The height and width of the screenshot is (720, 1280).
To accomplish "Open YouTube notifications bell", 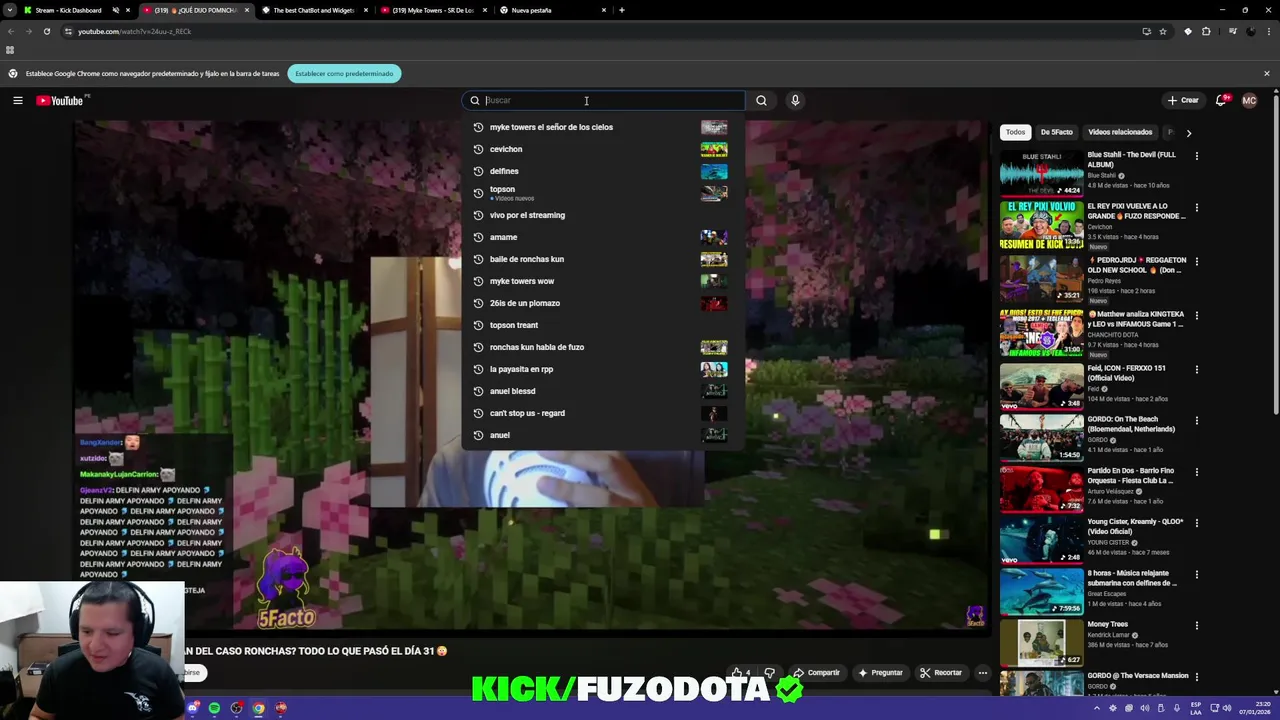I will point(1221,100).
